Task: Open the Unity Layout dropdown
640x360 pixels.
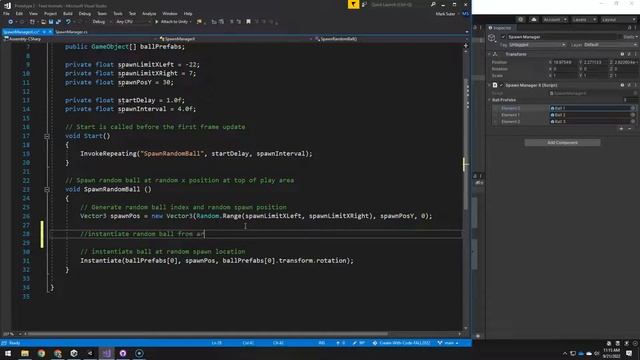Action: pyautogui.click(x=619, y=20)
